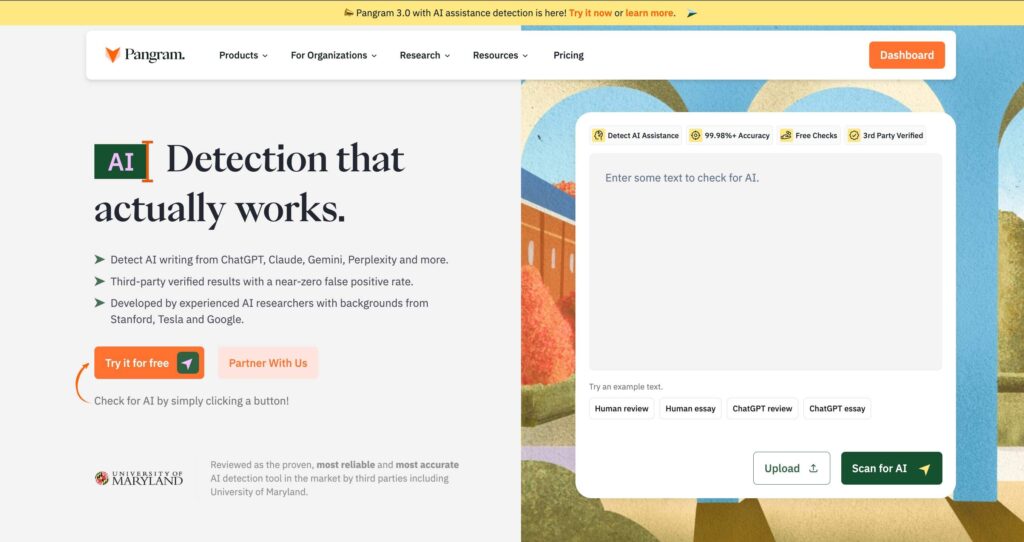Load the ChatGPT essay example text
The image size is (1024, 542).
(837, 408)
